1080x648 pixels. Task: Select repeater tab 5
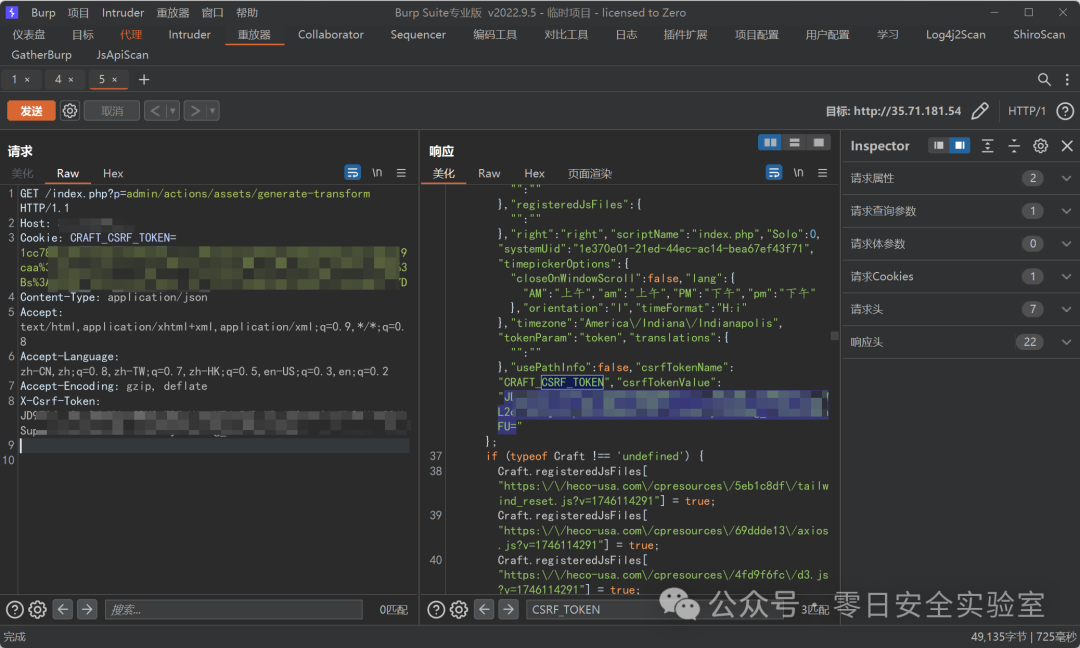pos(102,79)
